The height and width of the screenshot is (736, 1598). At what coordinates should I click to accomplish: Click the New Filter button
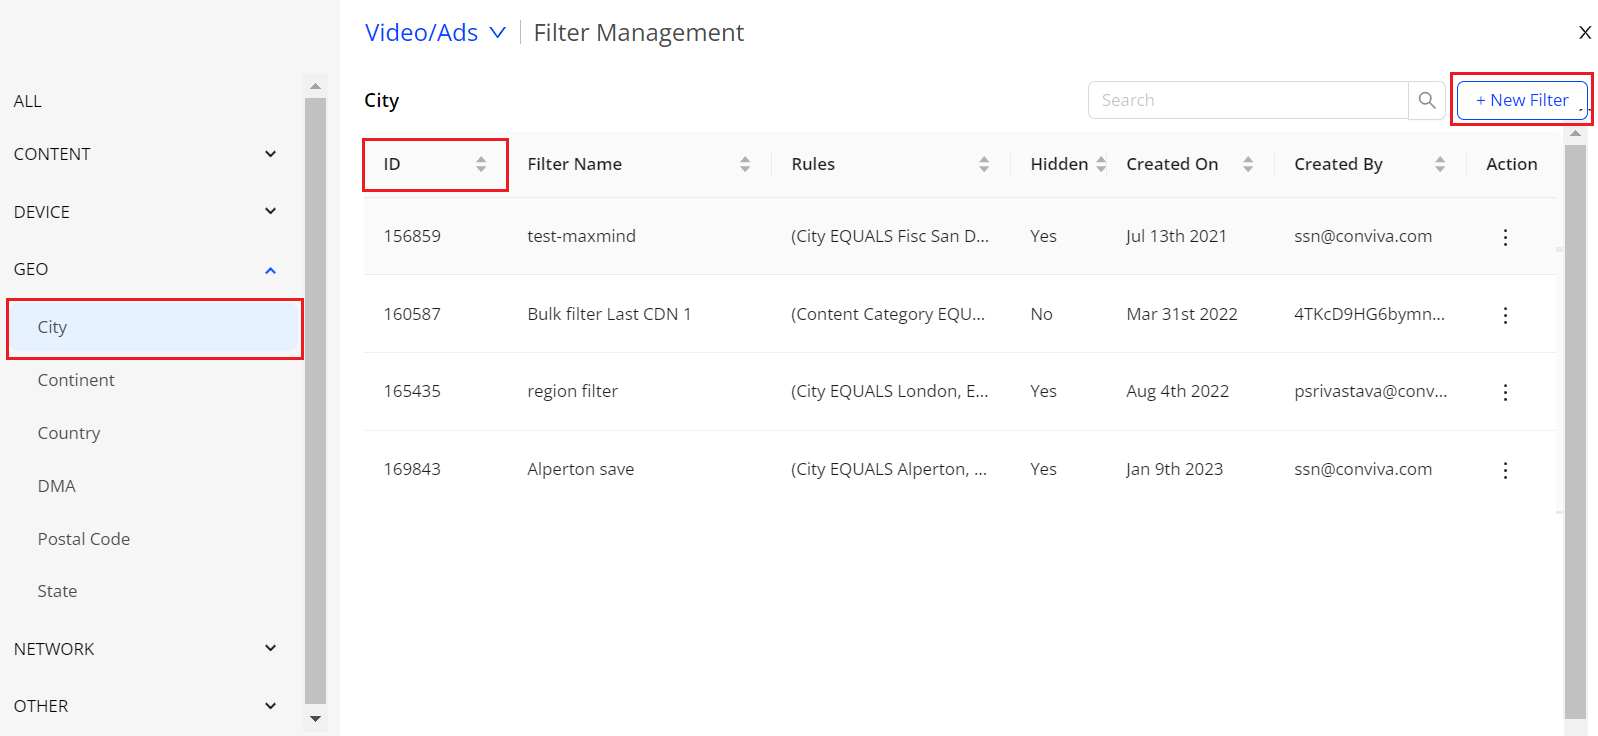[1522, 100]
